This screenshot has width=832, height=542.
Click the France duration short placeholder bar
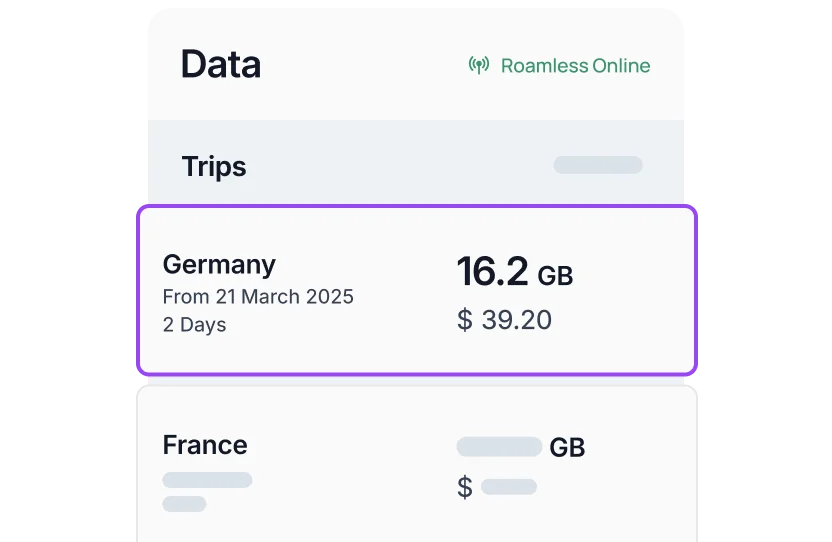pos(184,504)
